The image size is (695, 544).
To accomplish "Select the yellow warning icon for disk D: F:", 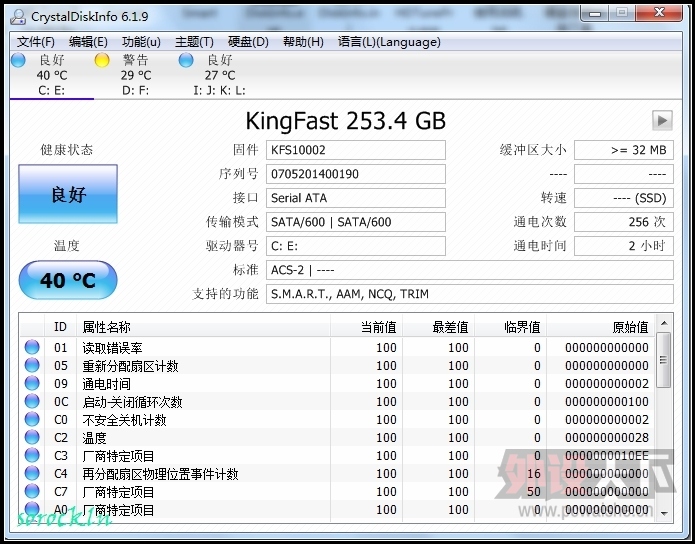I will 102,60.
